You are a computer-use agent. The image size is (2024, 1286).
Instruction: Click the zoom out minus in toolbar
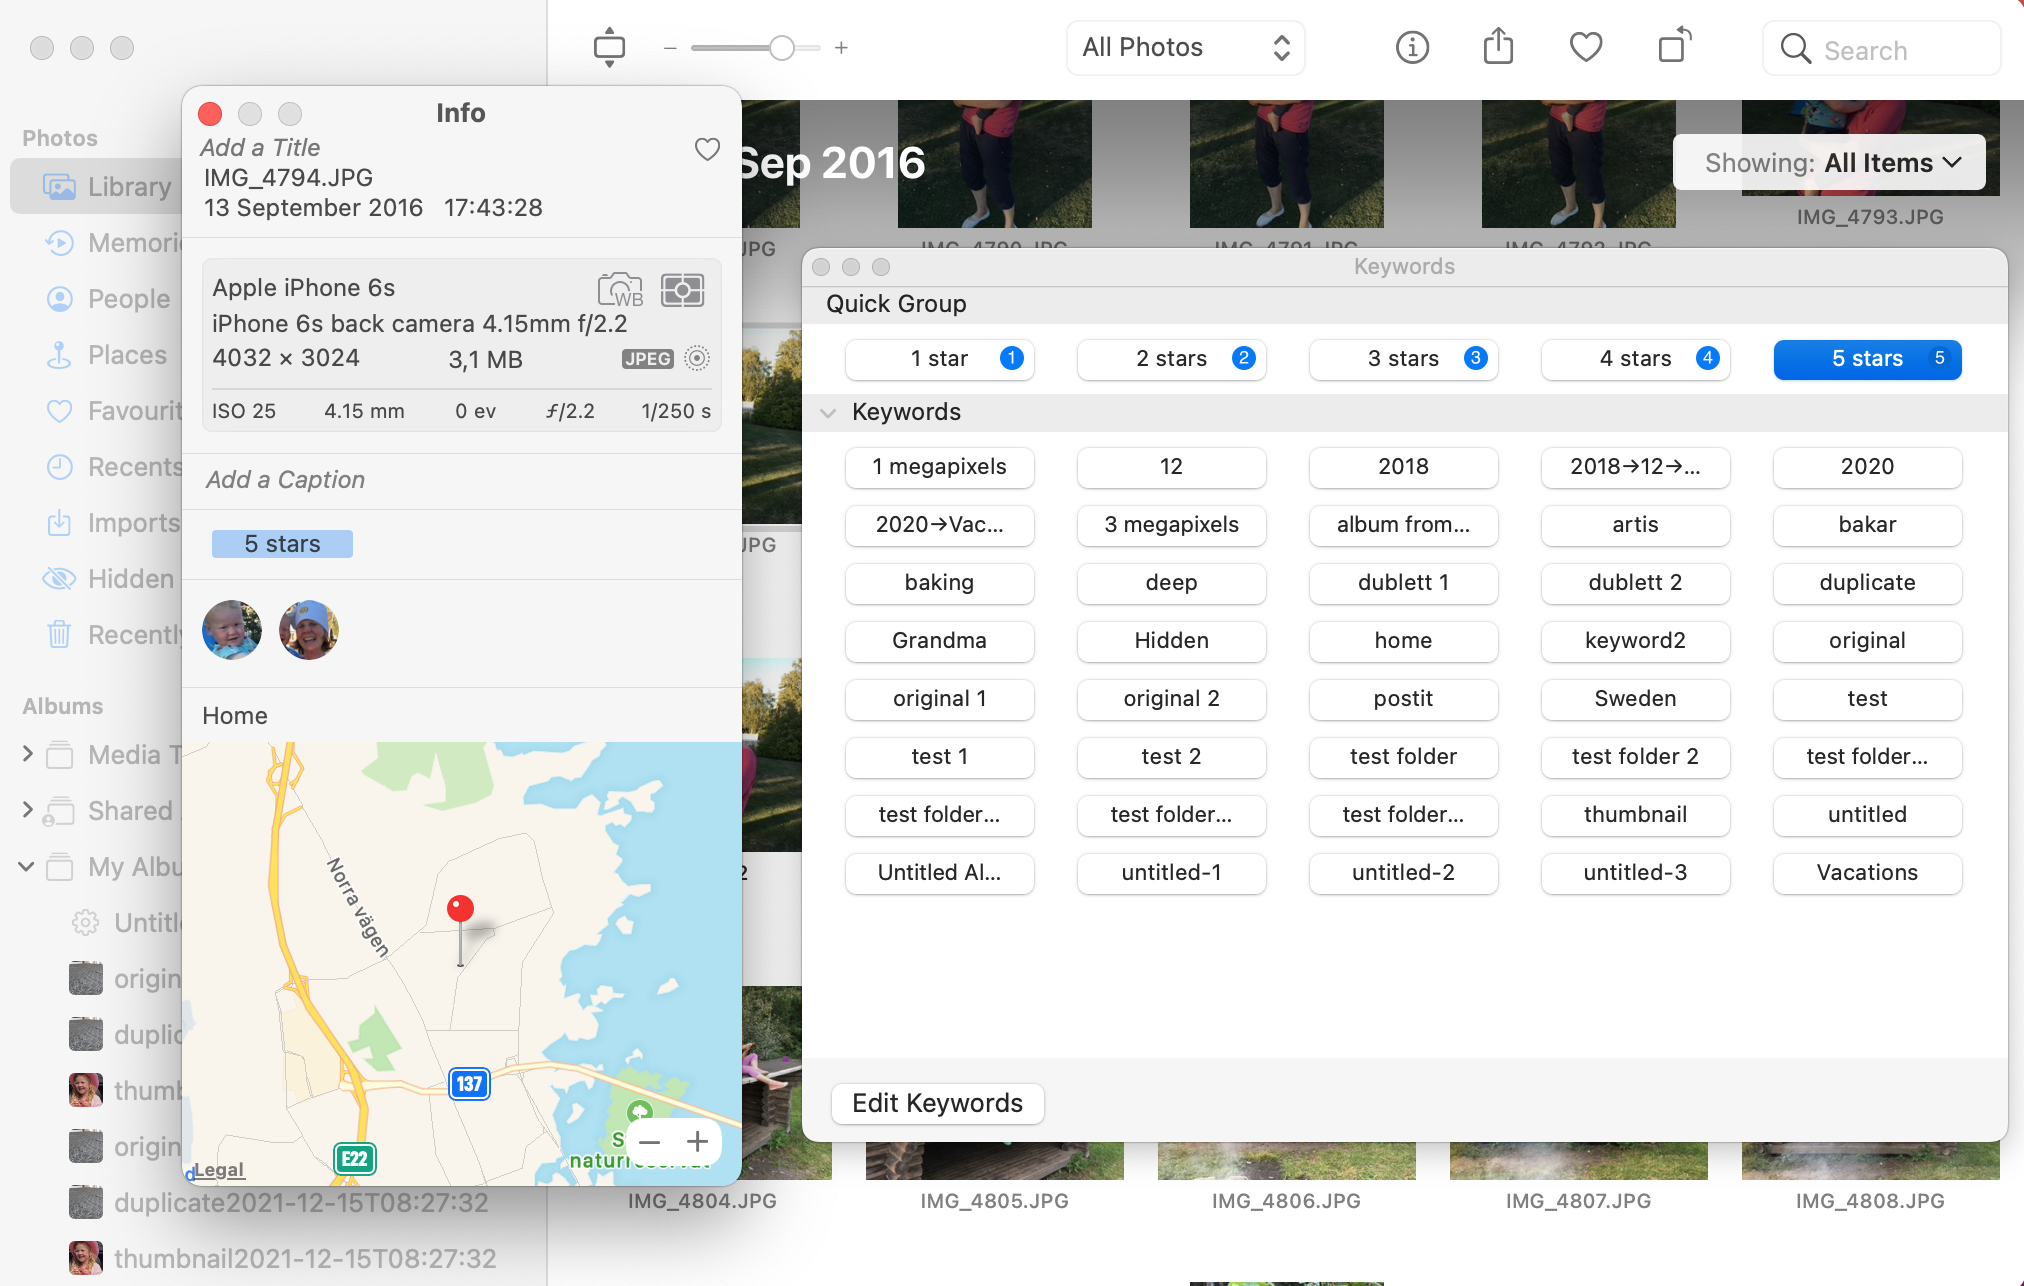tap(670, 48)
